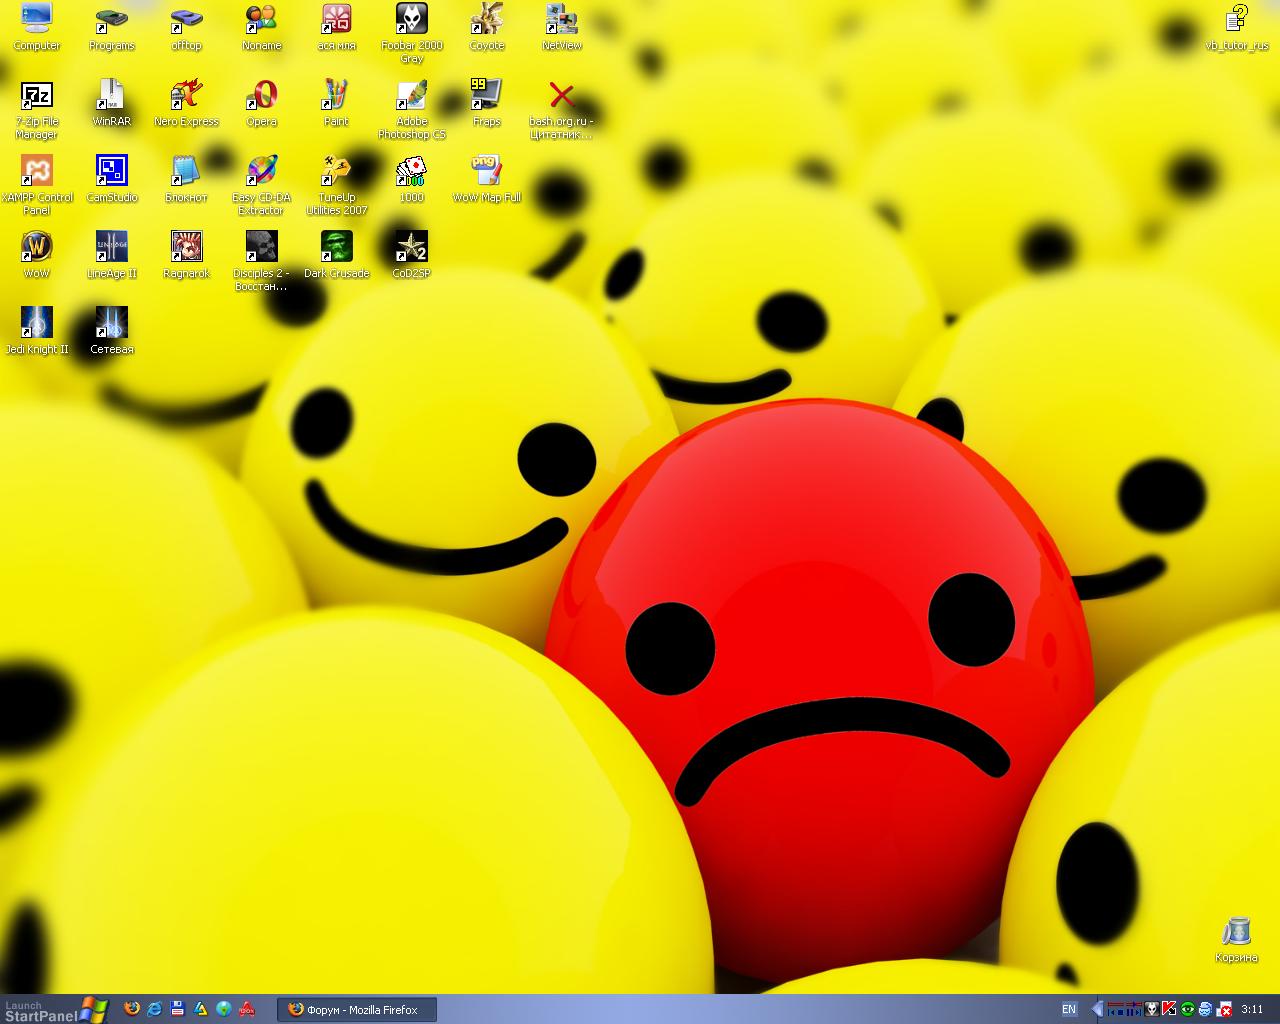Click the floppy disk quick launch icon

(x=178, y=1009)
